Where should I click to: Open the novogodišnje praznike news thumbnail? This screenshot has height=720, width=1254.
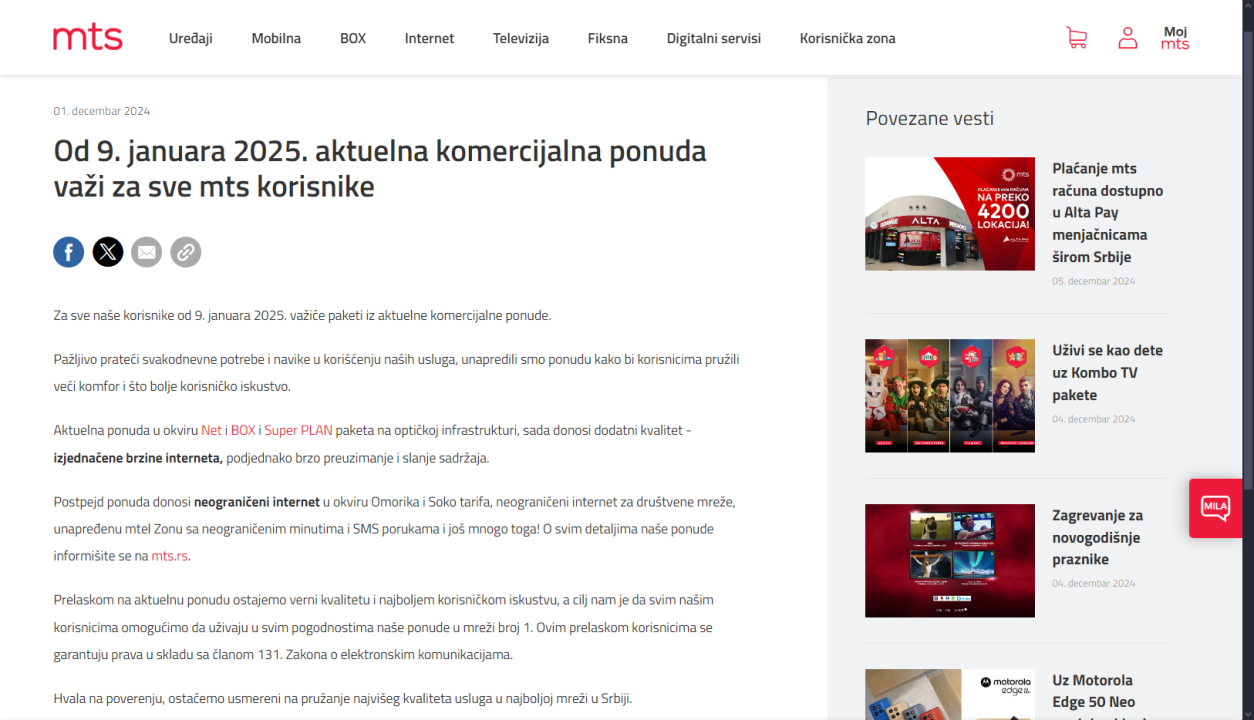(950, 561)
